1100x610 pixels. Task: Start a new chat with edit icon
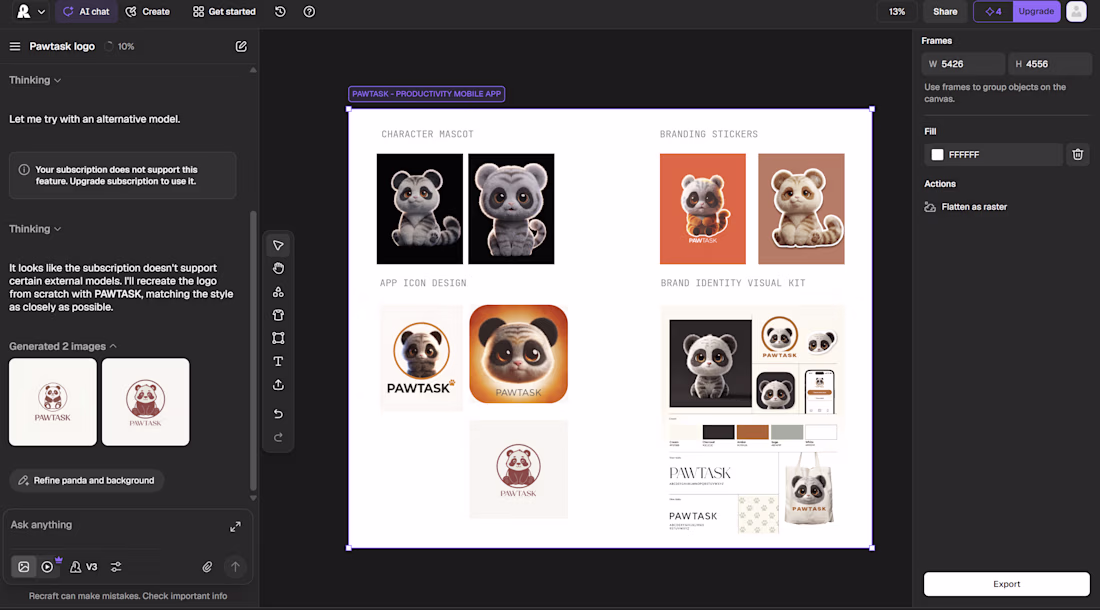coord(241,46)
